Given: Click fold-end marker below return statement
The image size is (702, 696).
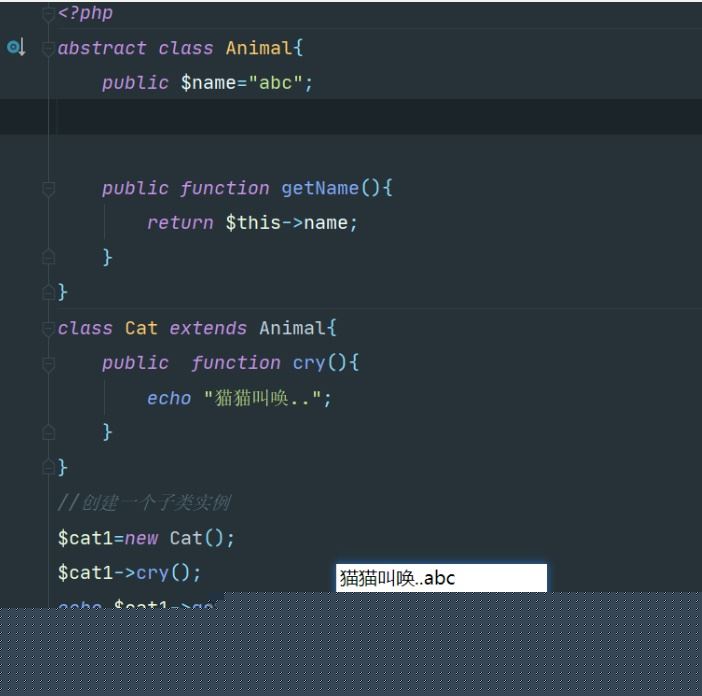Looking at the screenshot, I should tap(48, 257).
